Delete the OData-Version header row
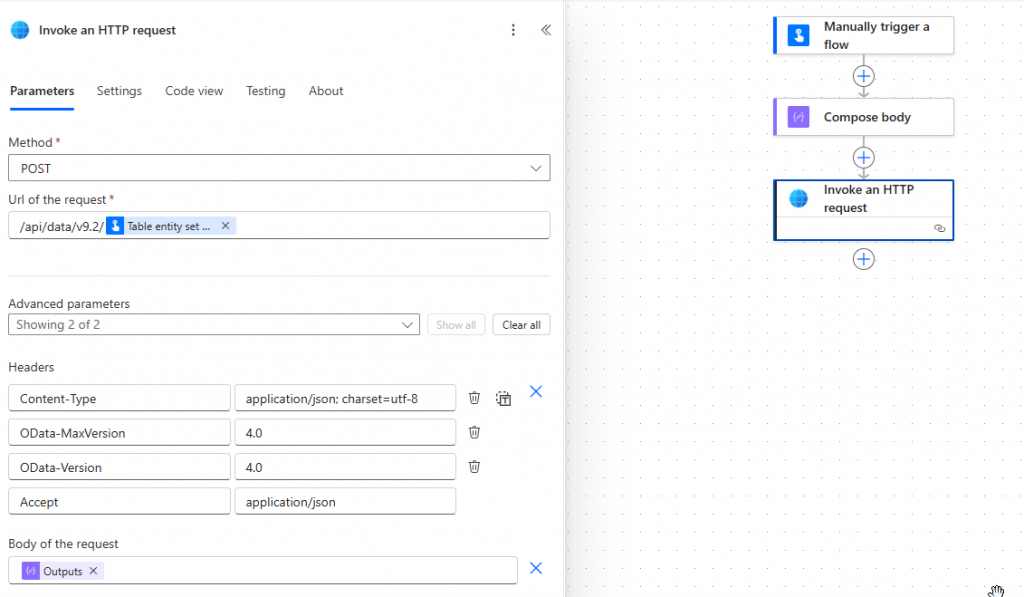 tap(475, 467)
